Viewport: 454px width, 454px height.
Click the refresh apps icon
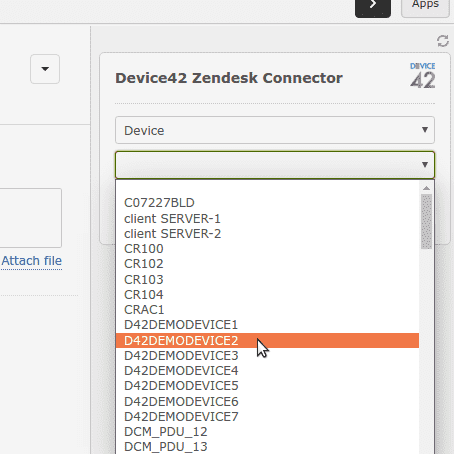pos(443,41)
